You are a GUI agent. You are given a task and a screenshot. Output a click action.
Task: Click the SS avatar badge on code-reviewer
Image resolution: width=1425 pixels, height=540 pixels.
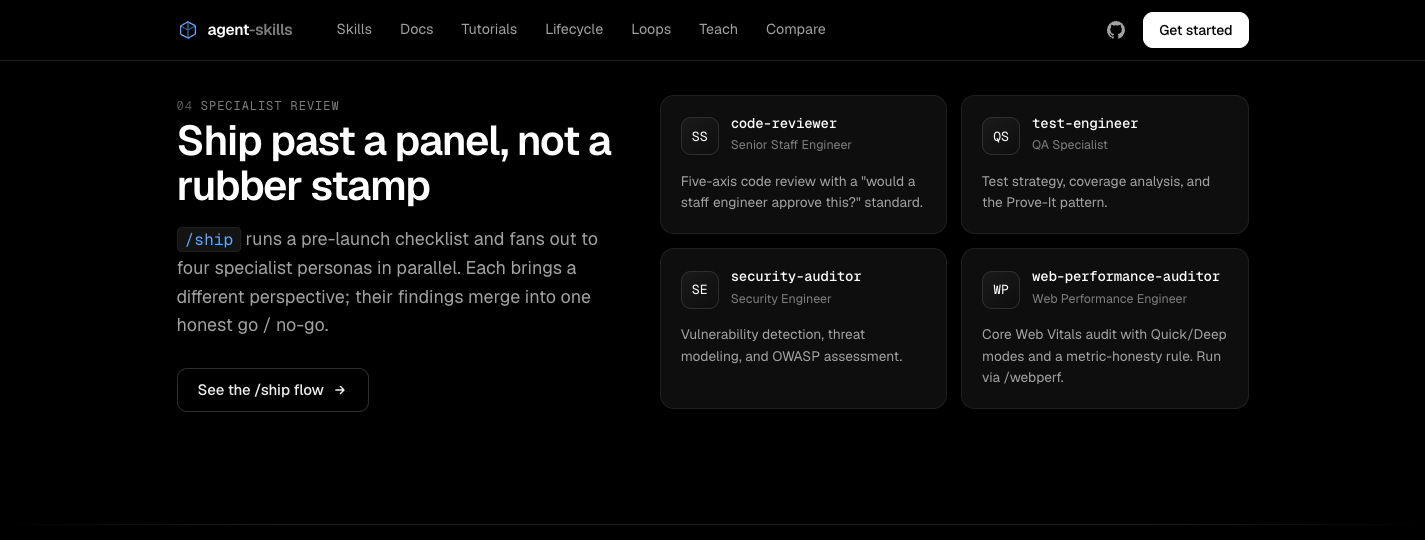[x=700, y=136]
